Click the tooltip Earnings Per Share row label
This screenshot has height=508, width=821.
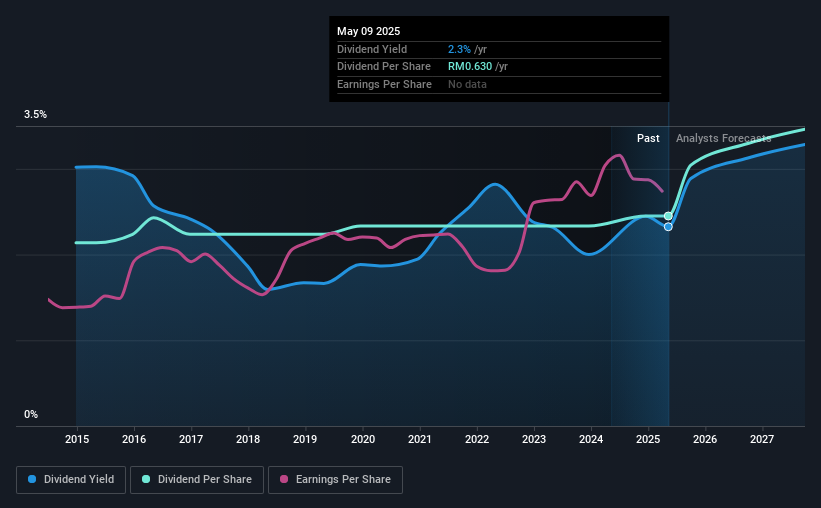(384, 84)
